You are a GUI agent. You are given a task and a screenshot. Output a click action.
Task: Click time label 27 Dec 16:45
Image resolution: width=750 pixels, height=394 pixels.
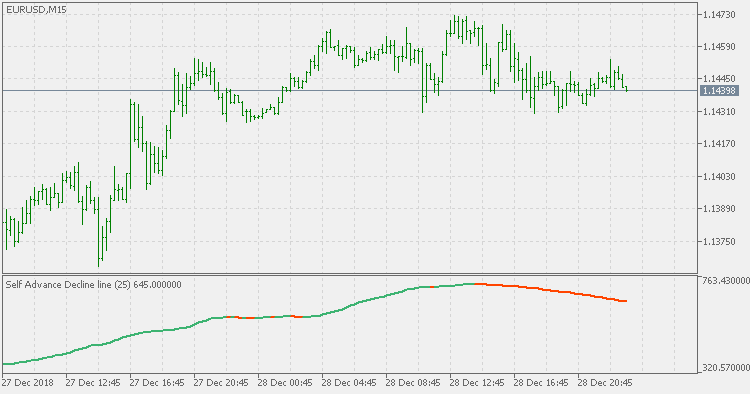click(x=157, y=383)
